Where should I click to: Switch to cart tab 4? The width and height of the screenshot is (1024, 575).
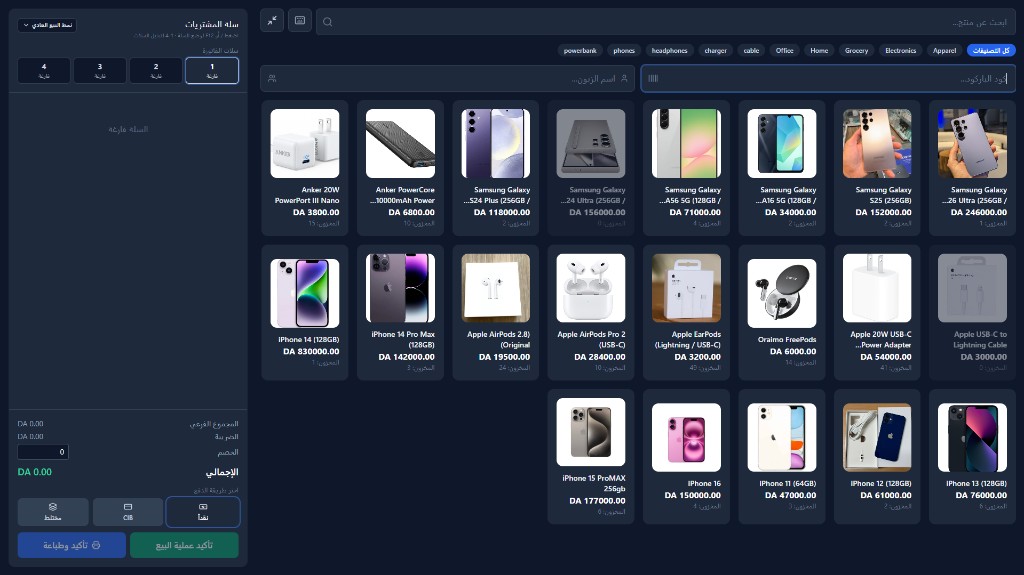tap(44, 71)
